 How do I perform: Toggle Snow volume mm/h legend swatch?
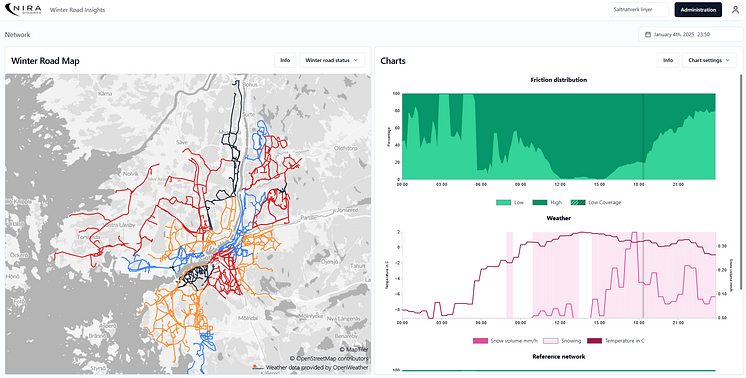click(481, 341)
